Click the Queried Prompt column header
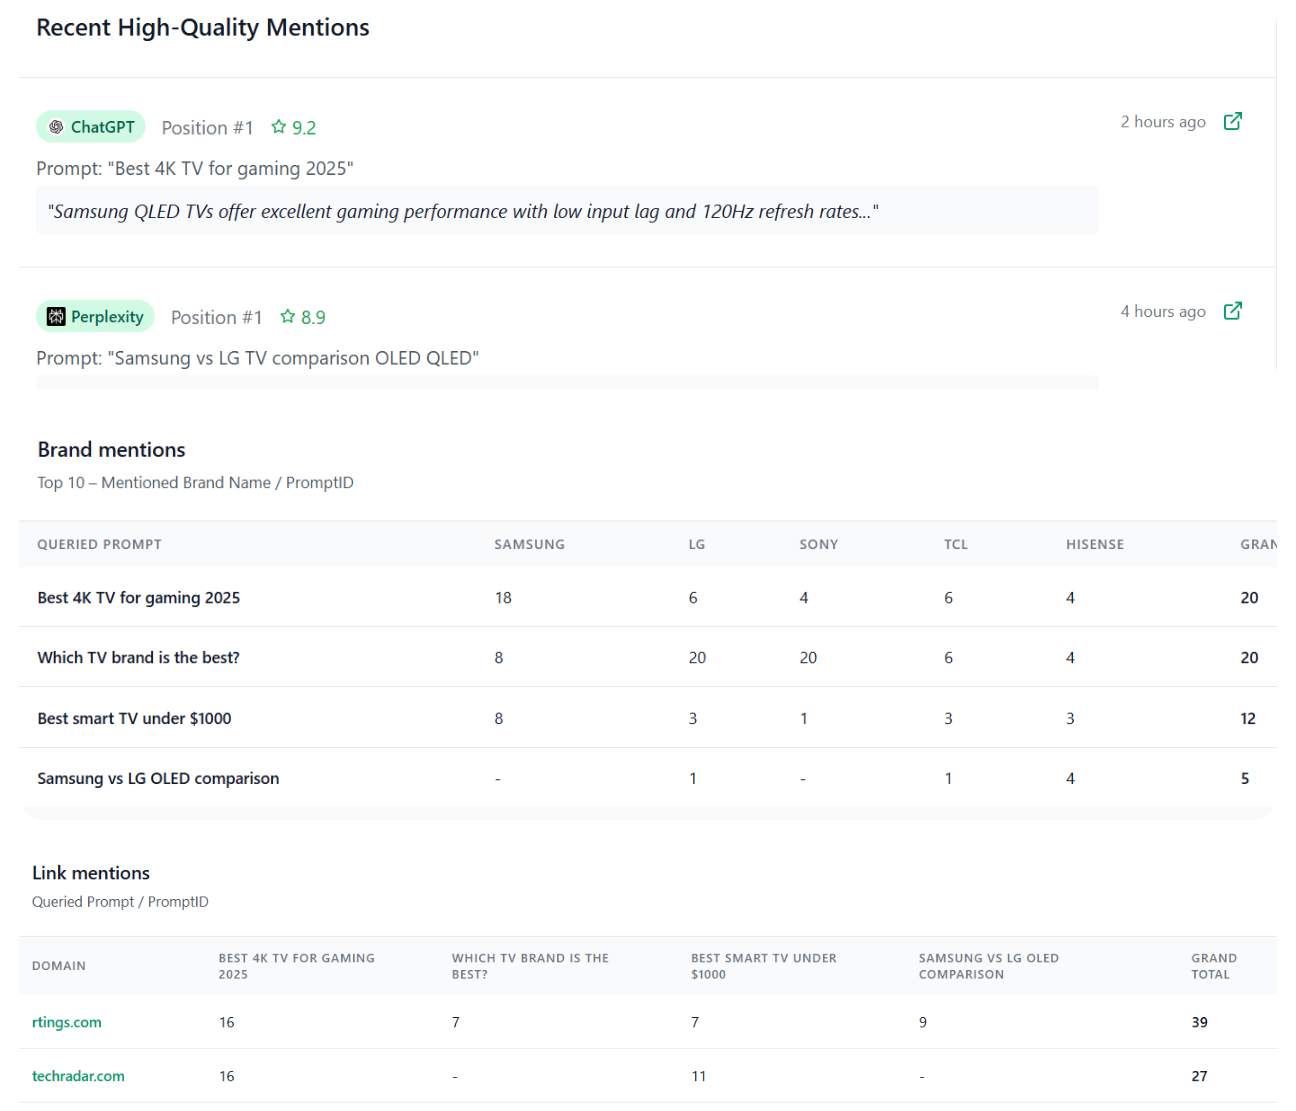The image size is (1296, 1111). coord(99,544)
